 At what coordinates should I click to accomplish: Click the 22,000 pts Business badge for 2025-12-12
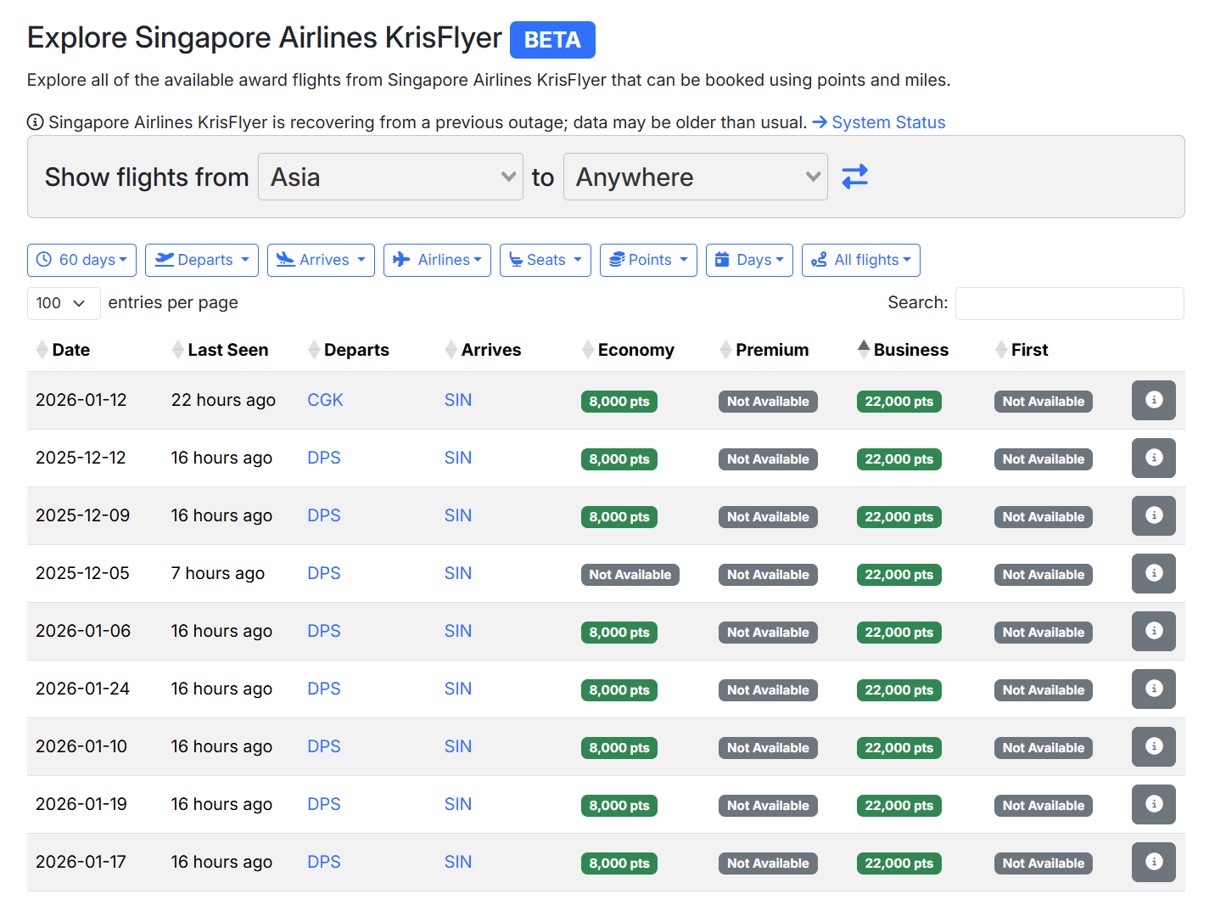click(x=898, y=459)
